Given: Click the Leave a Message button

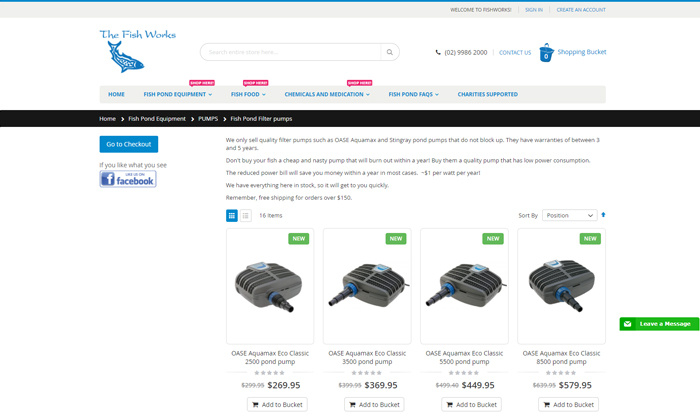Looking at the screenshot, I should pyautogui.click(x=659, y=324).
